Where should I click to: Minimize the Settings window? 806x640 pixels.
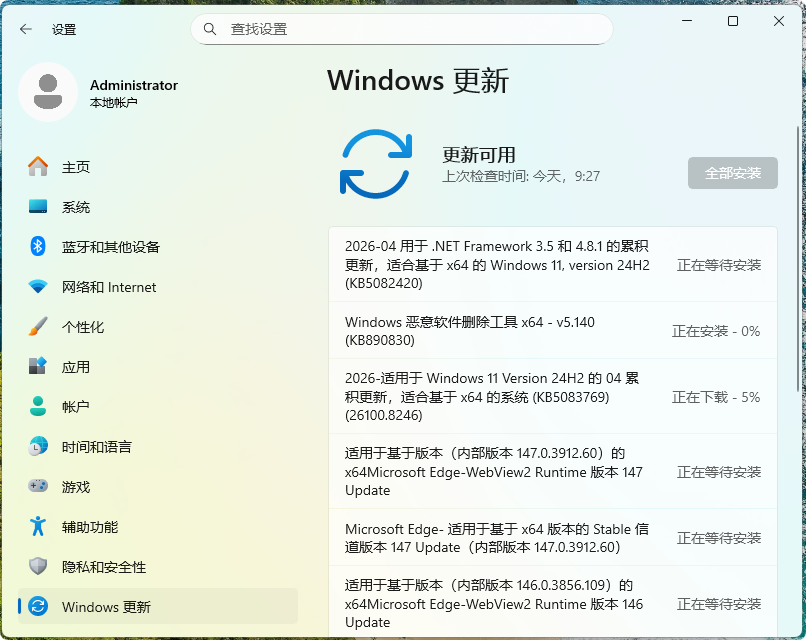pyautogui.click(x=687, y=21)
